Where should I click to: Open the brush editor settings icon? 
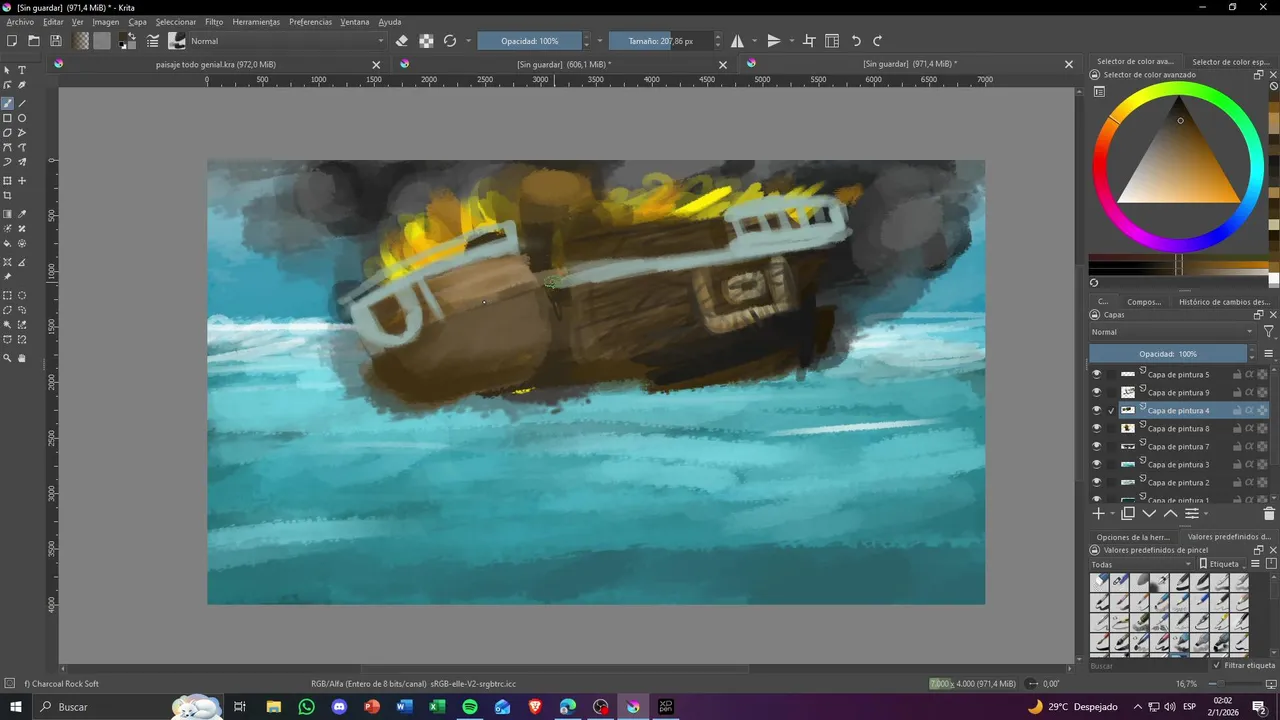pos(153,41)
